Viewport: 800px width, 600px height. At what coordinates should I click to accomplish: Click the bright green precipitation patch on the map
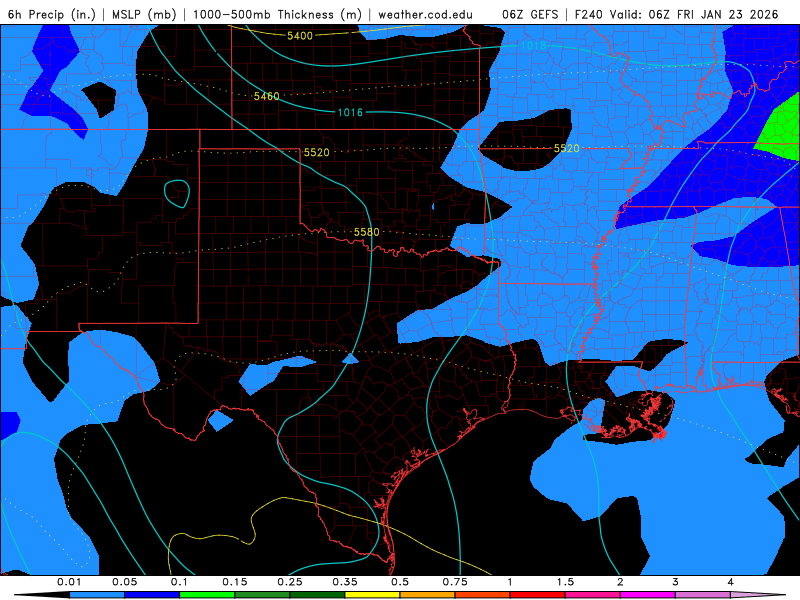[781, 130]
